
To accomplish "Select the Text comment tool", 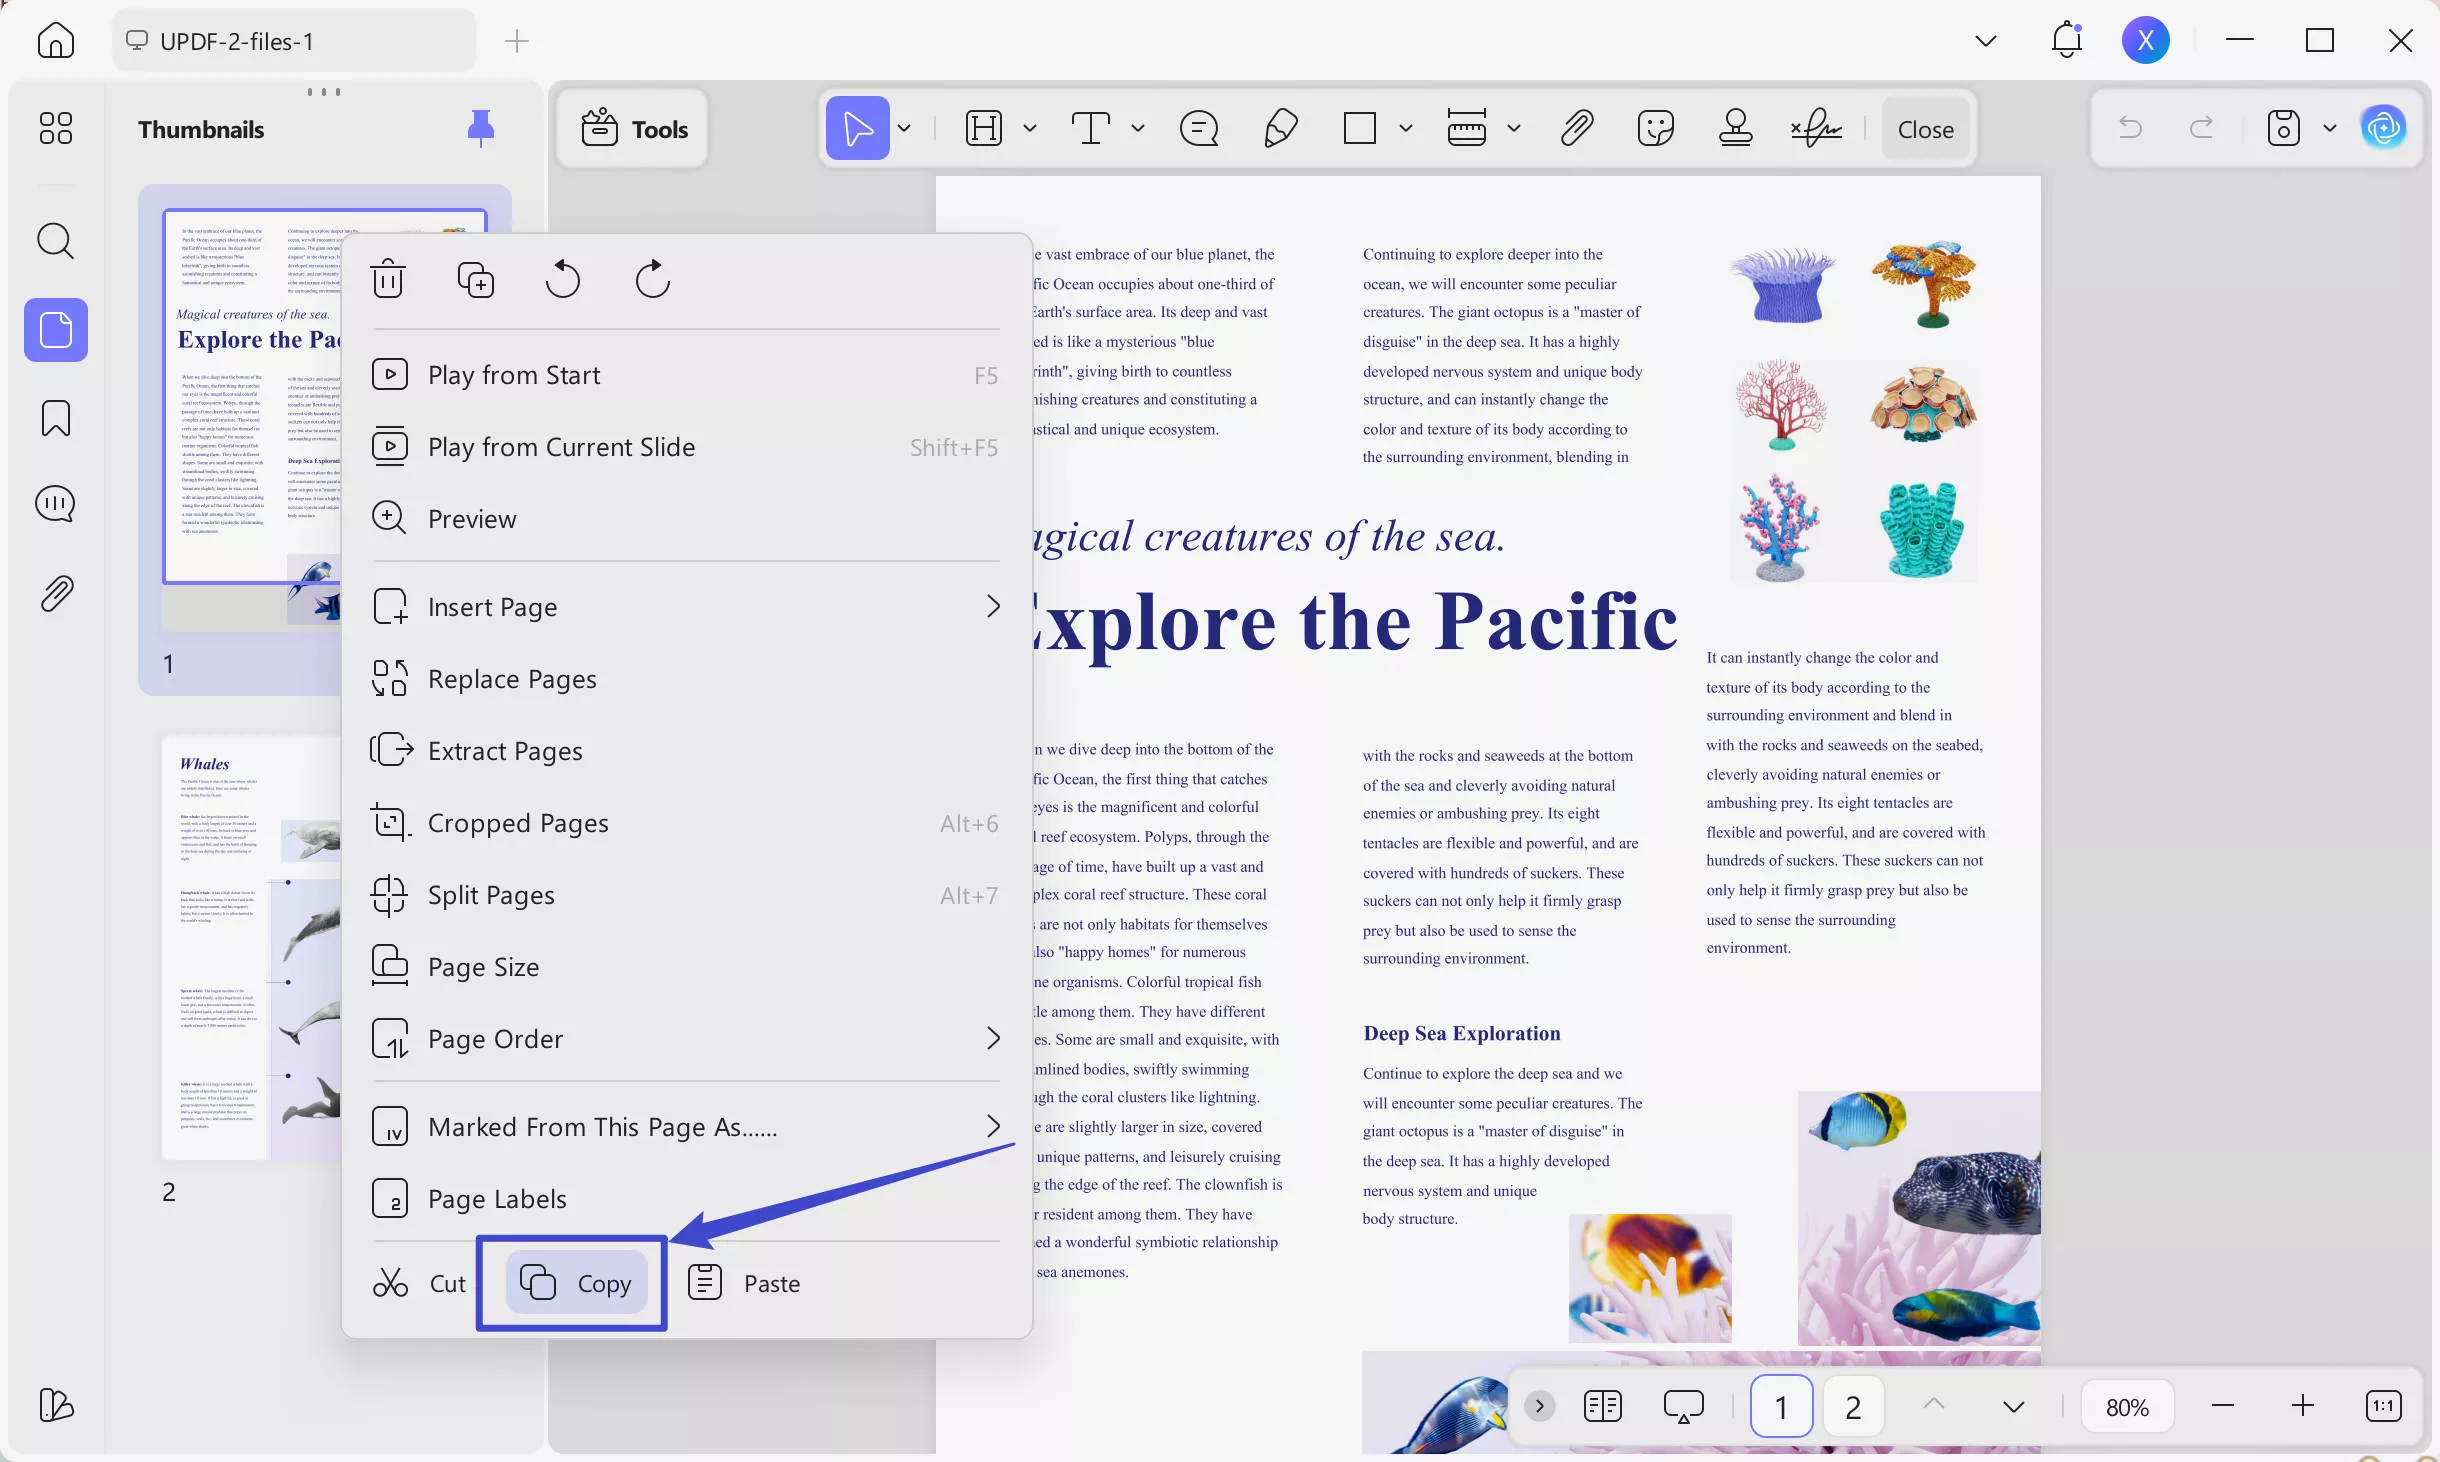I will click(x=1091, y=128).
